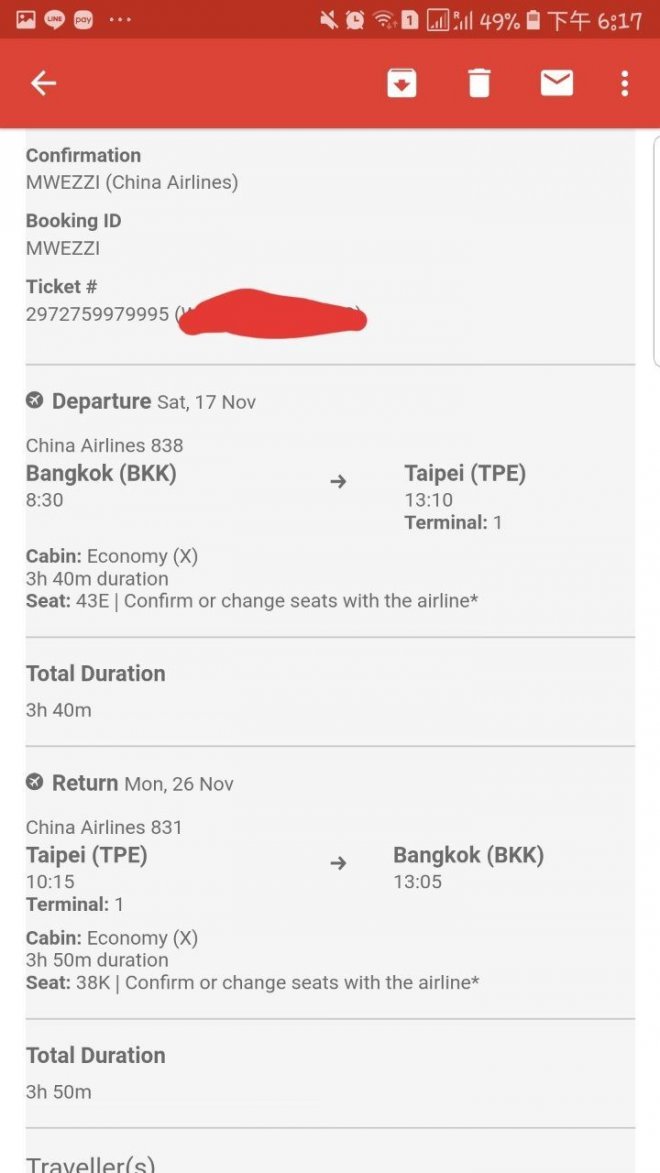Viewport: 660px width, 1173px height.
Task: Tap the Return Mon, 26 Nov heading
Action: click(x=142, y=783)
